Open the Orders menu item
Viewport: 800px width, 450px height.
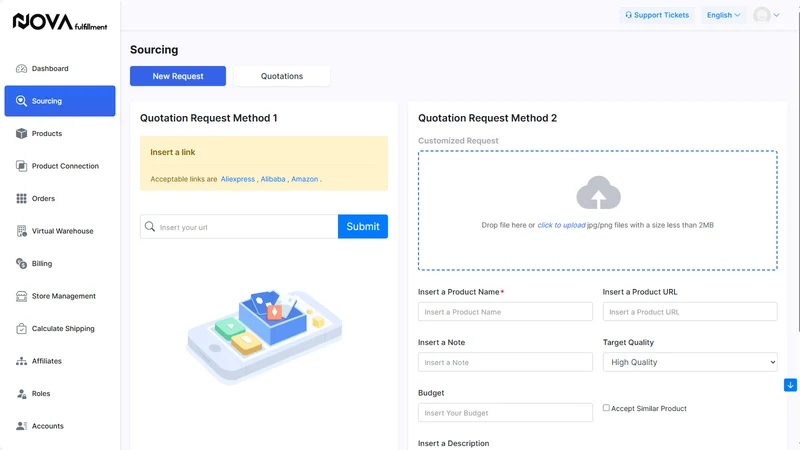click(60, 198)
